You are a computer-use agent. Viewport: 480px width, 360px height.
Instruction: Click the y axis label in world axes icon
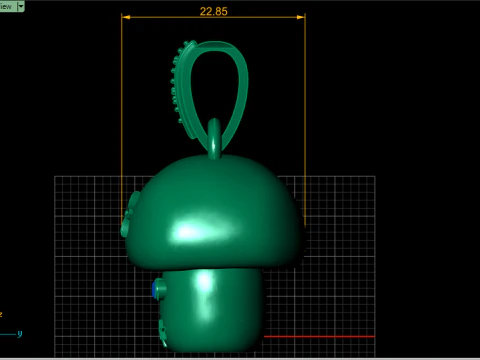pos(20,333)
